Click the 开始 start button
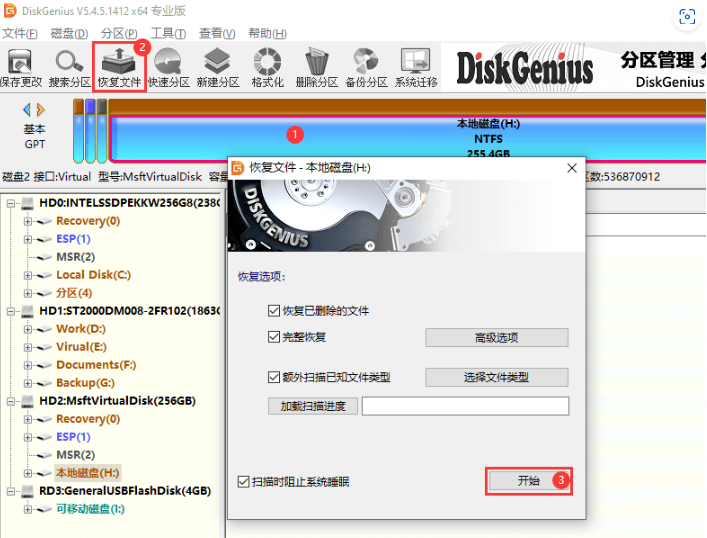This screenshot has height=538, width=707. [528, 481]
